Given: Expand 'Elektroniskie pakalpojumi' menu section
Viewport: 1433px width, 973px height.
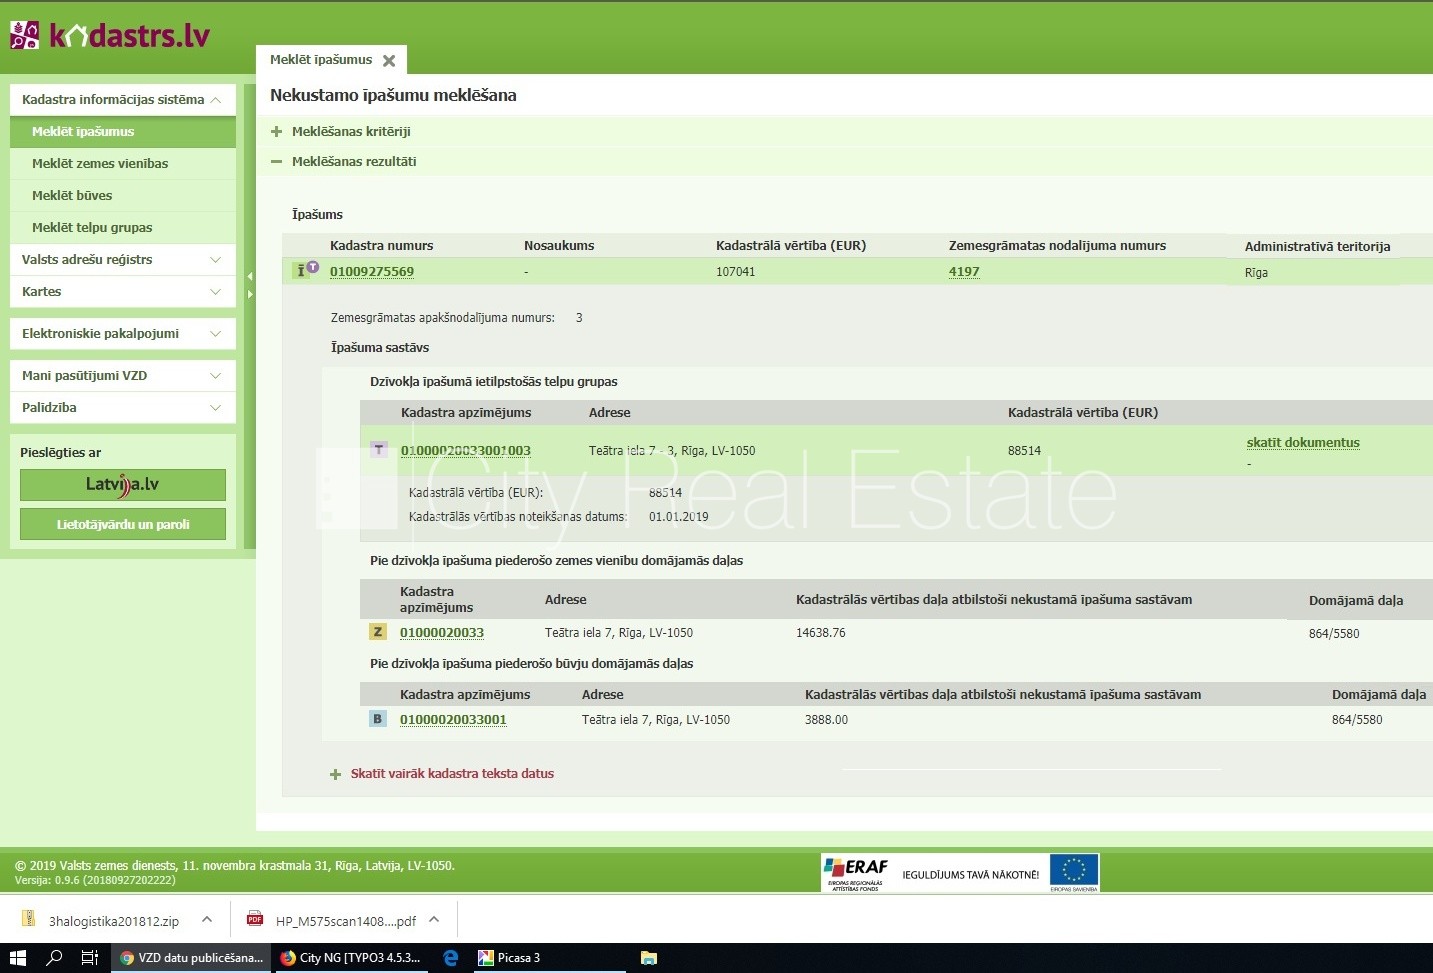Looking at the screenshot, I should pyautogui.click(x=122, y=333).
